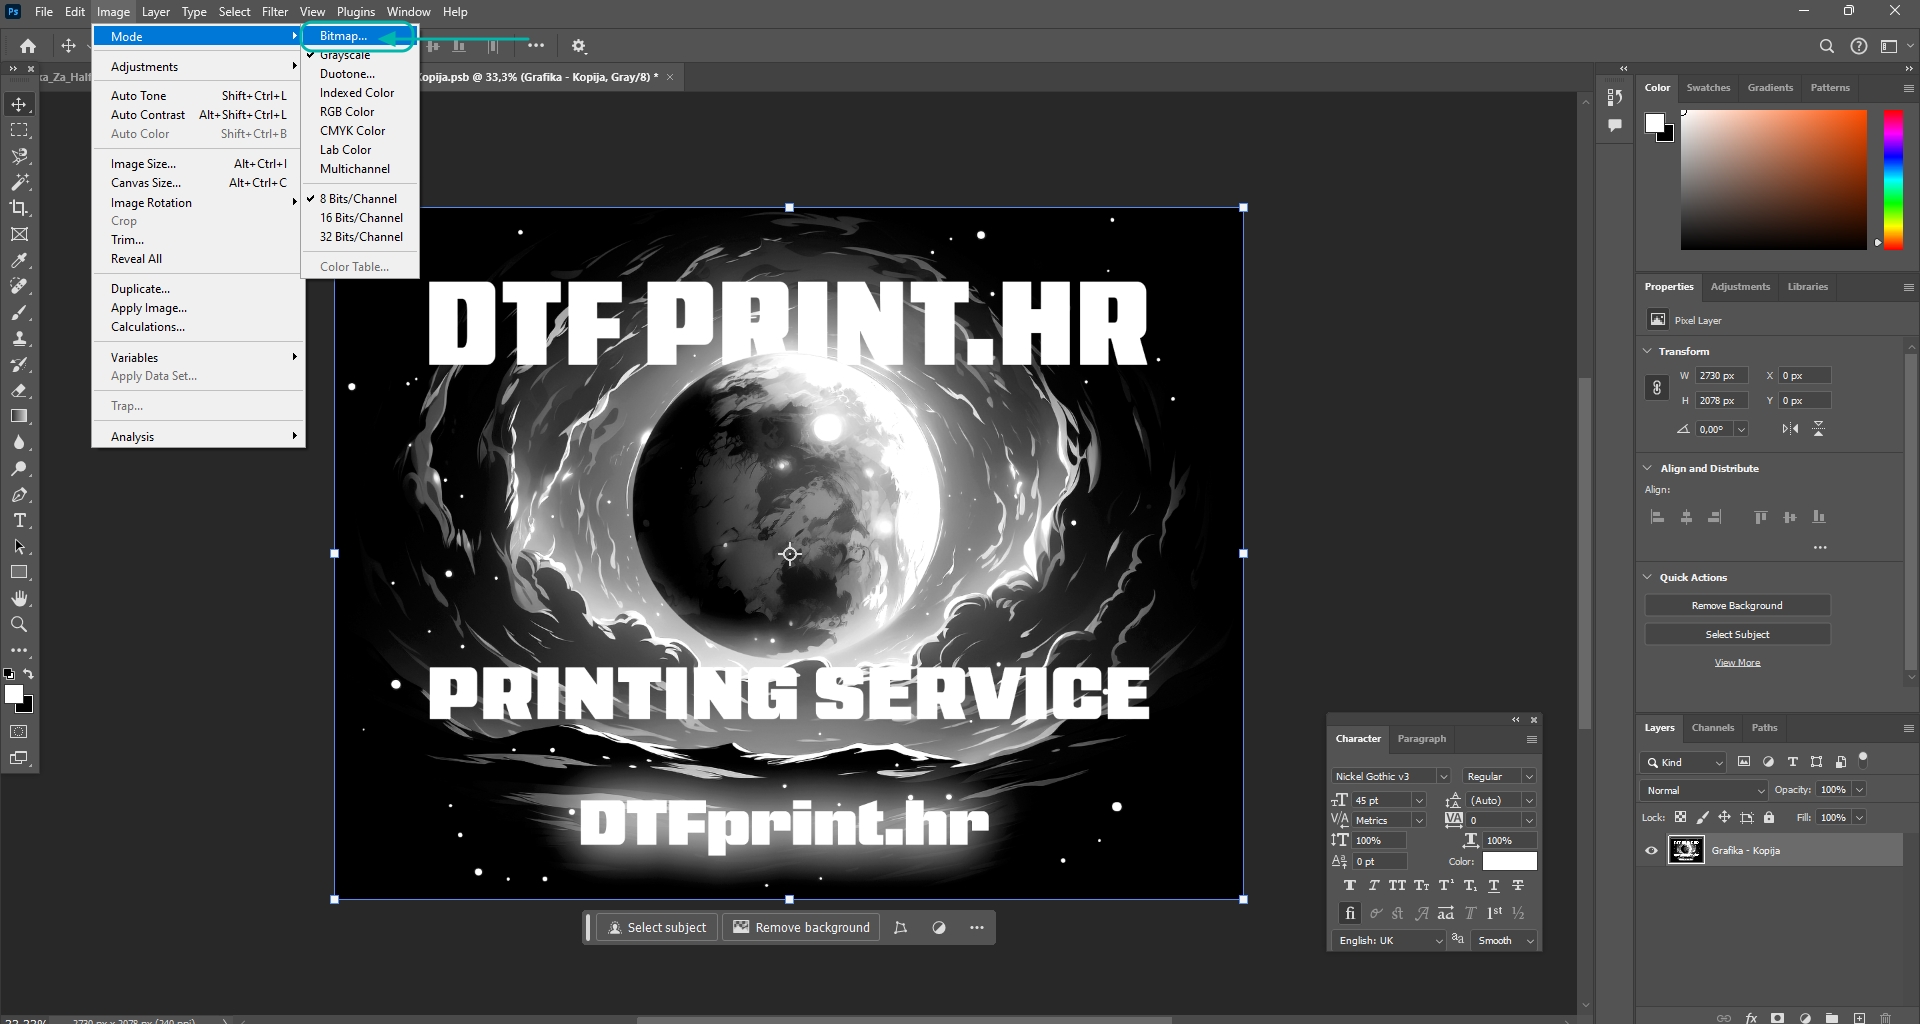Open the font family dropdown Nickel Gothic v3
1920x1024 pixels.
(1390, 776)
